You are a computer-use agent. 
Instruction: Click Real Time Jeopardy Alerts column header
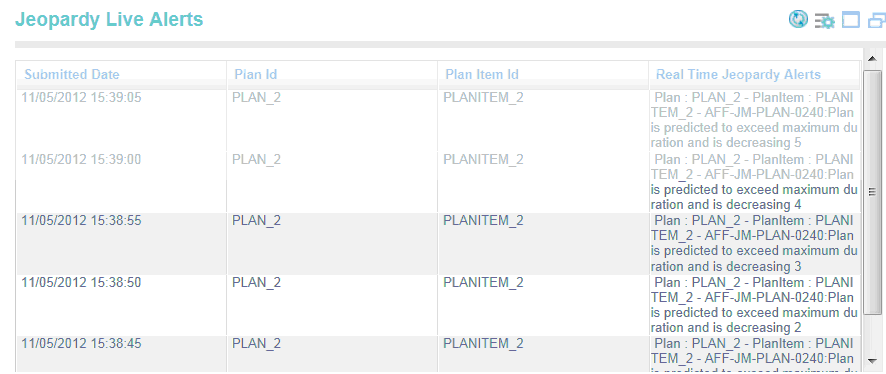click(738, 75)
